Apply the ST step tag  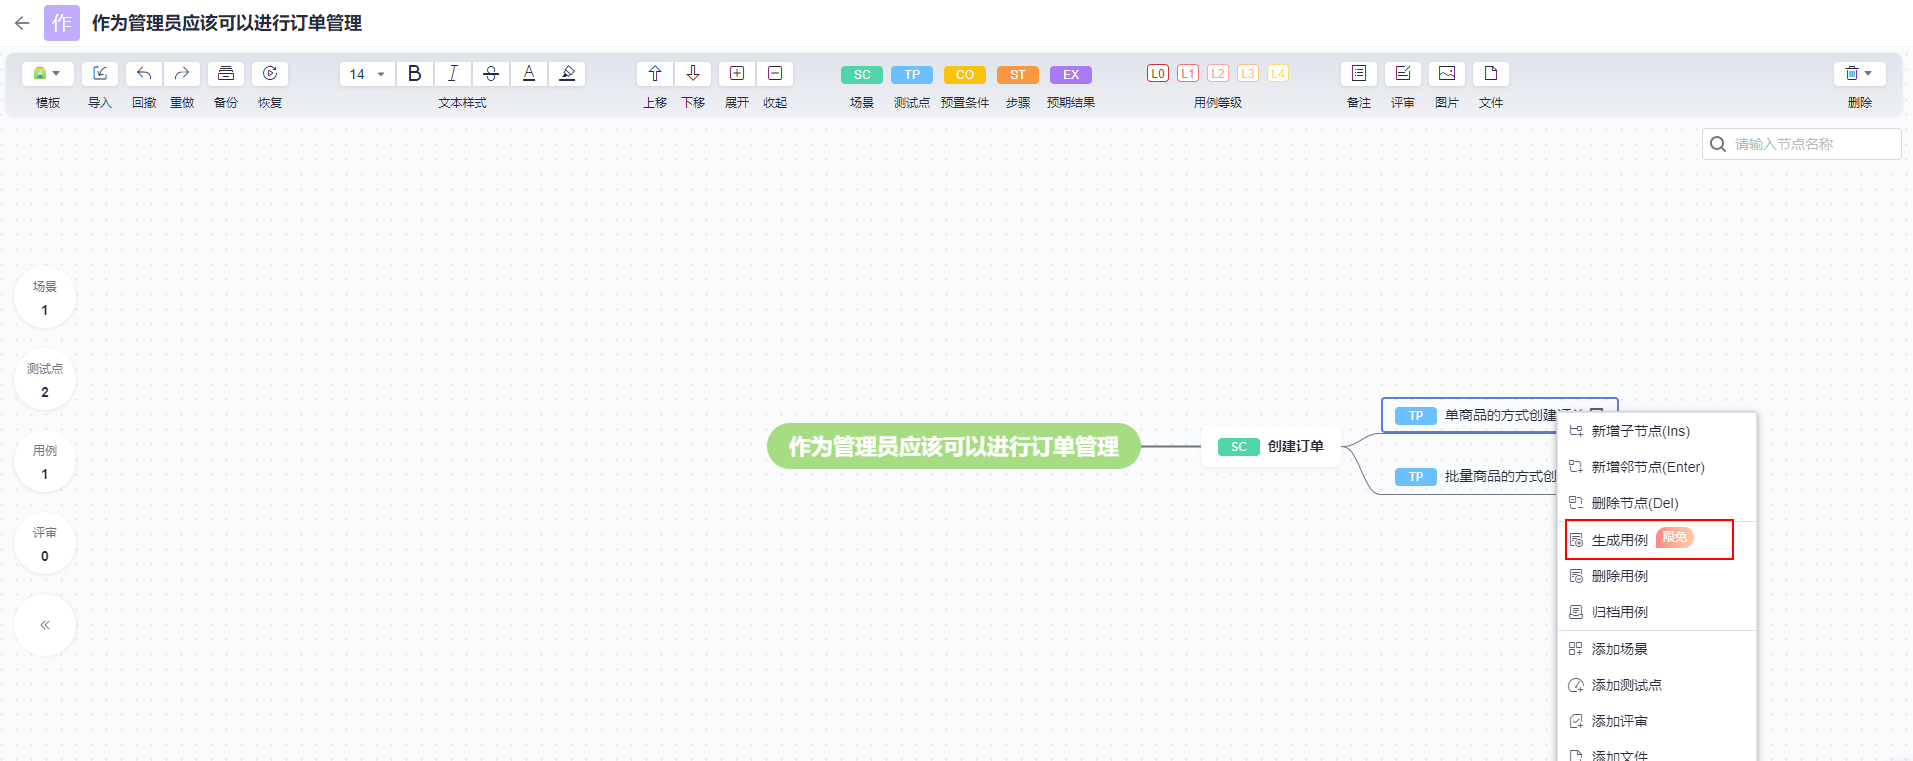1018,75
